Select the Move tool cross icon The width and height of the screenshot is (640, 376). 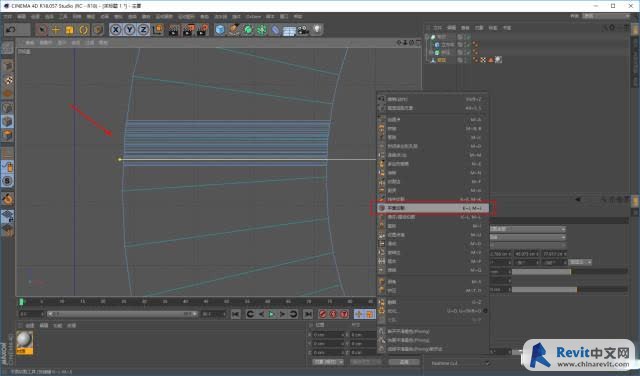(x=56, y=30)
